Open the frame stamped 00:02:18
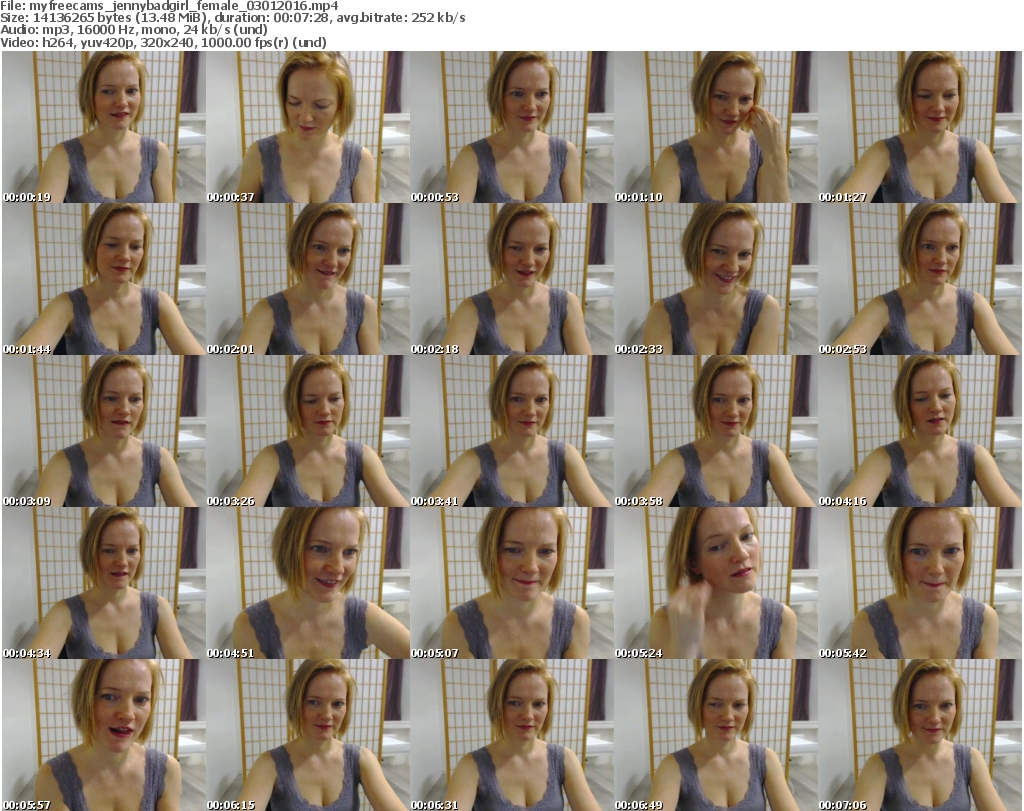 pyautogui.click(x=511, y=279)
